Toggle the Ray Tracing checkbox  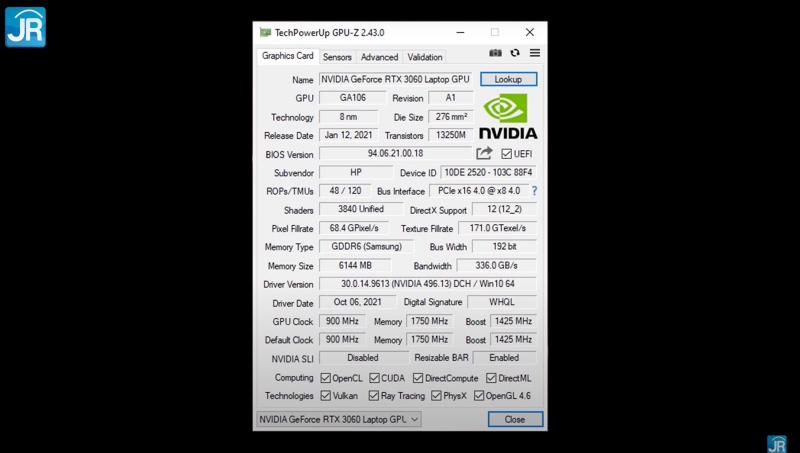(x=374, y=396)
